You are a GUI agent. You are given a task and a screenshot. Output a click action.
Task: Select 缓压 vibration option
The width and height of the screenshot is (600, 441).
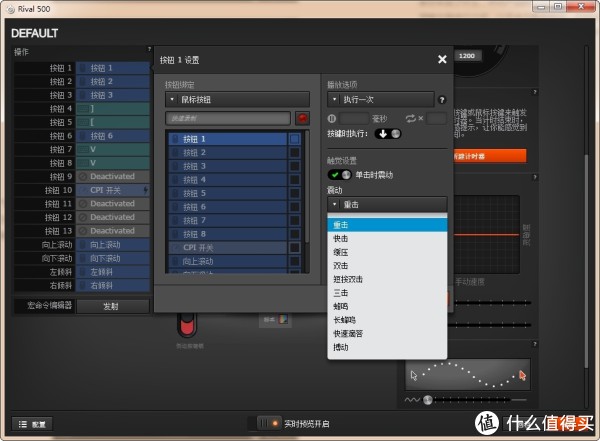click(387, 252)
